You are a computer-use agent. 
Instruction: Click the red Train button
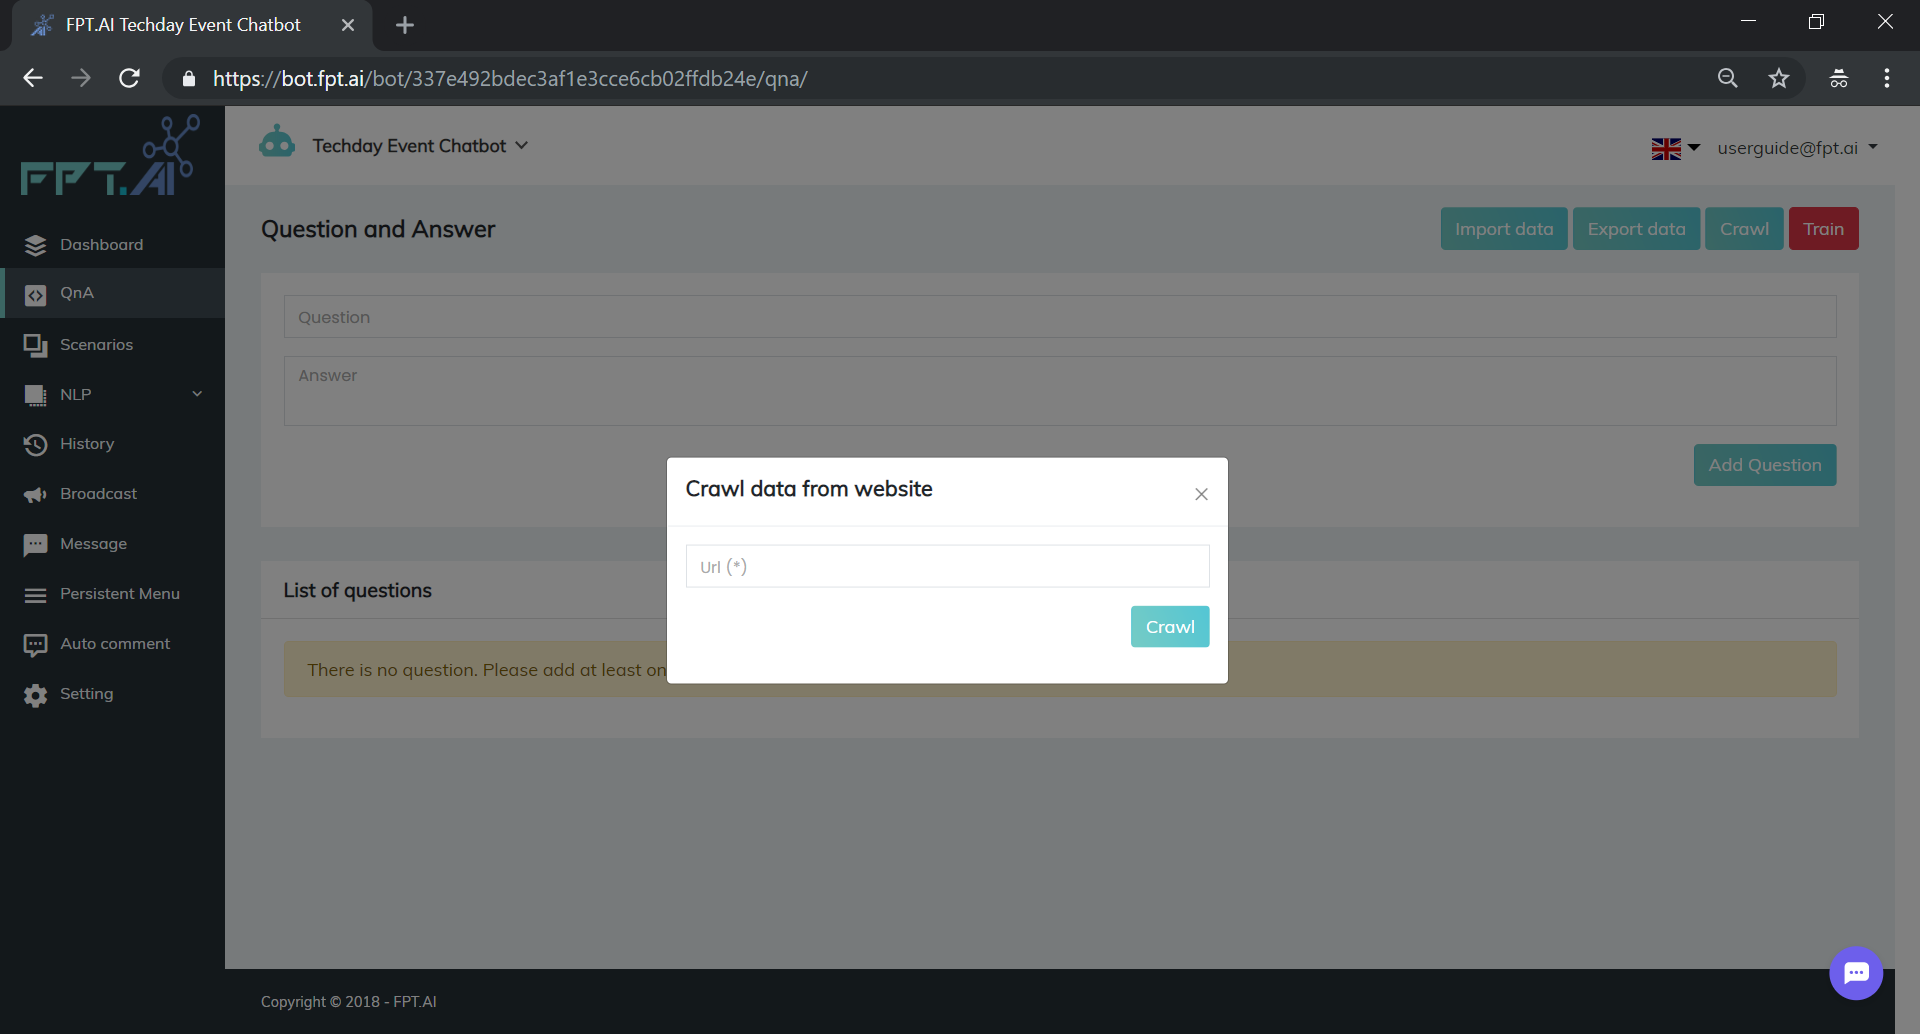[x=1823, y=229]
